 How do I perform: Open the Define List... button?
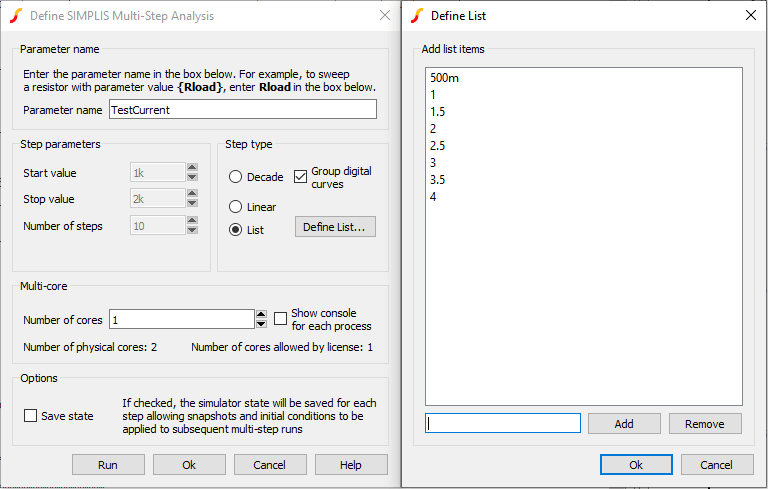click(336, 227)
